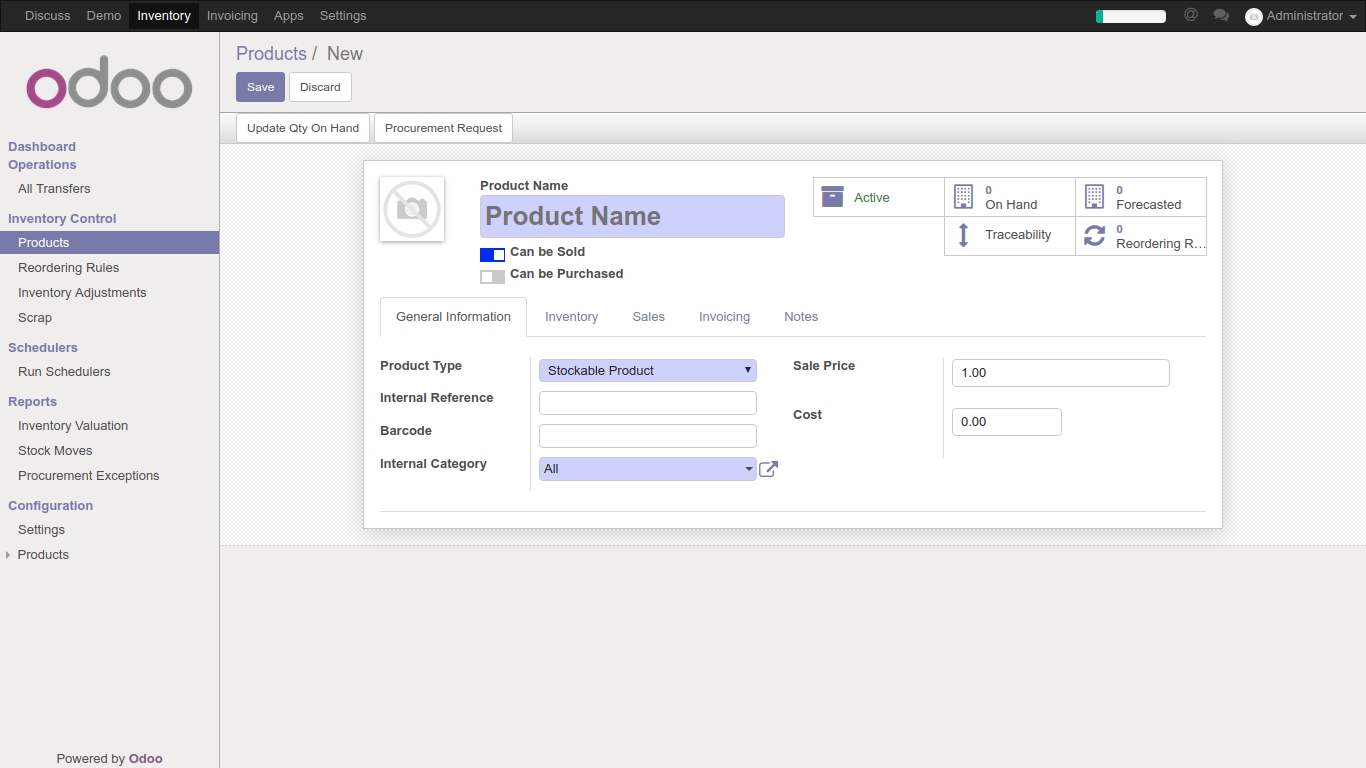Enable the Can be Purchased switch
Viewport: 1366px width, 768px height.
492,276
